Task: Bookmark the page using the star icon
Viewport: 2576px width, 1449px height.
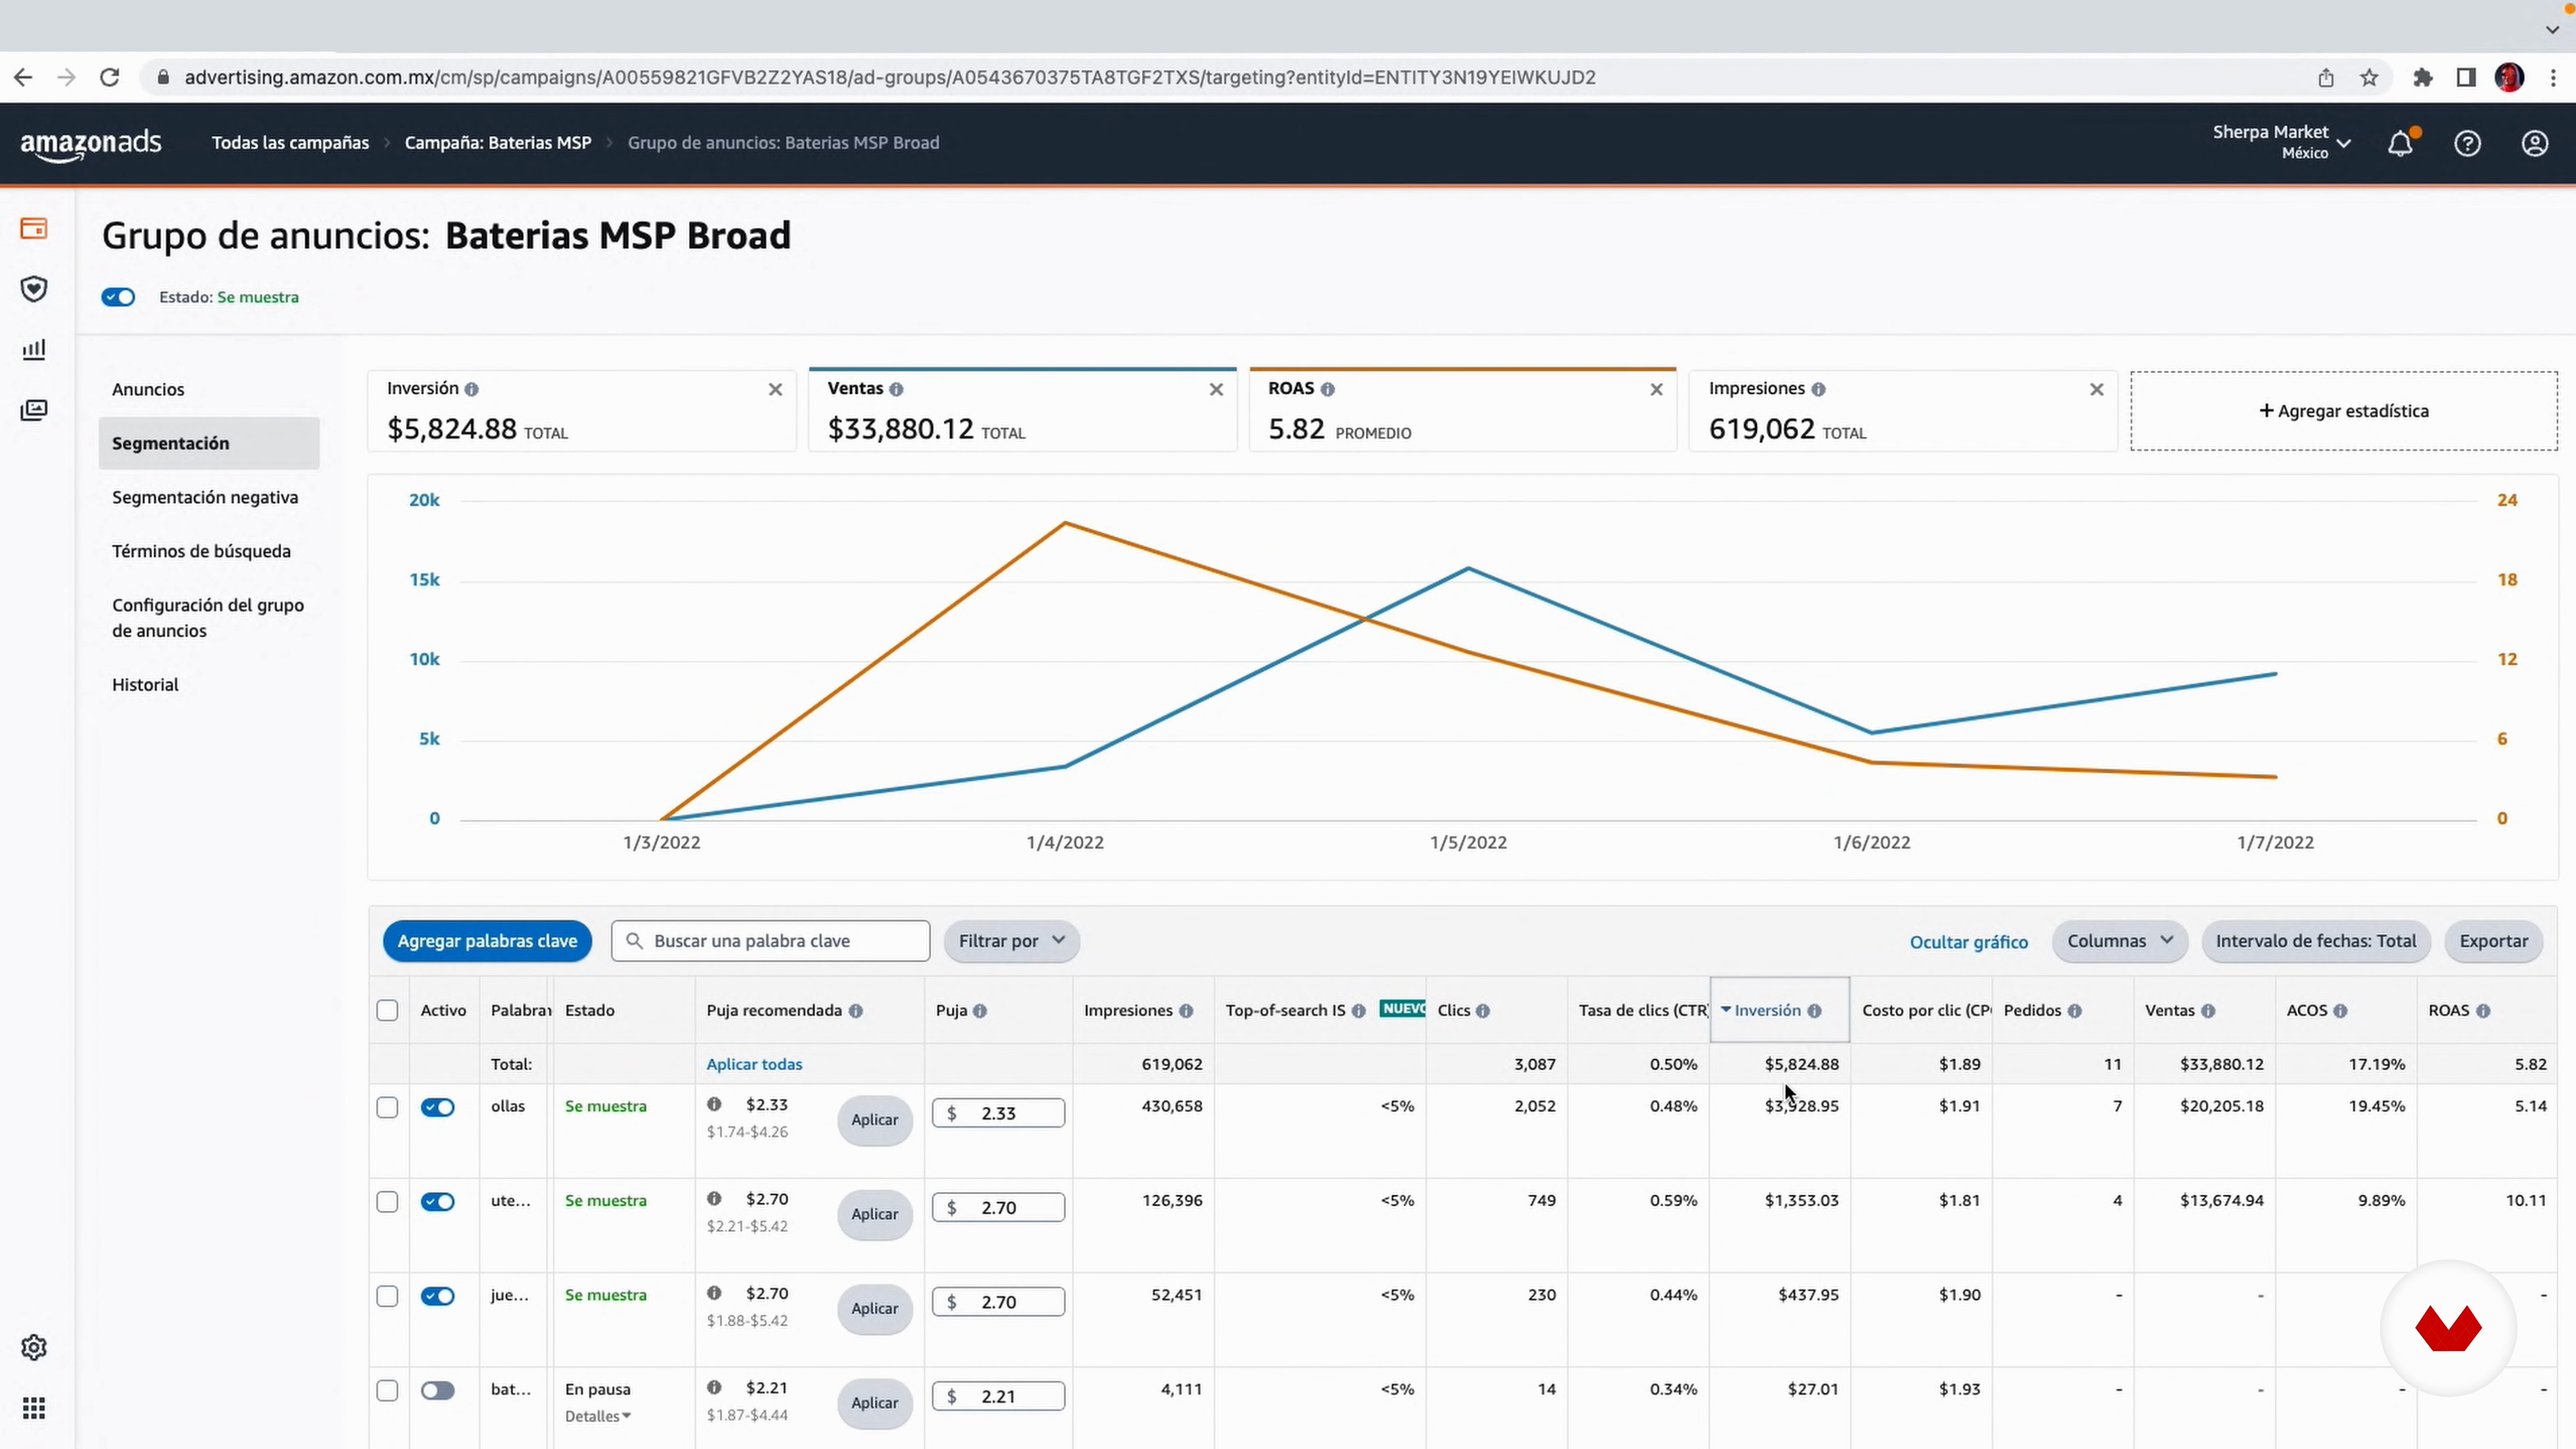Action: click(2369, 78)
